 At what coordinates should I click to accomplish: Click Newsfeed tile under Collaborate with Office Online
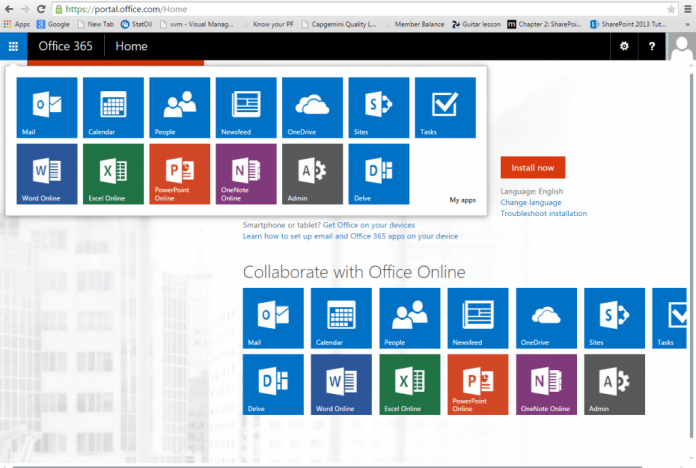[x=478, y=318]
